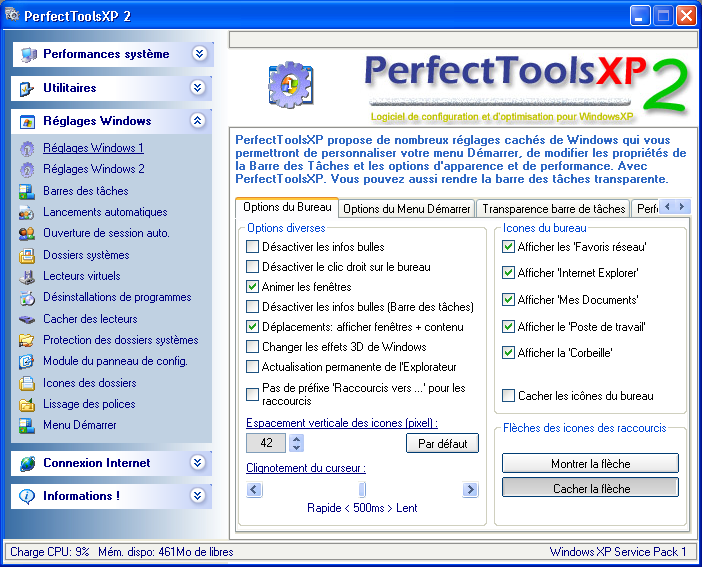Click Montrer la flèche button
This screenshot has height=567, width=702.
[590, 464]
